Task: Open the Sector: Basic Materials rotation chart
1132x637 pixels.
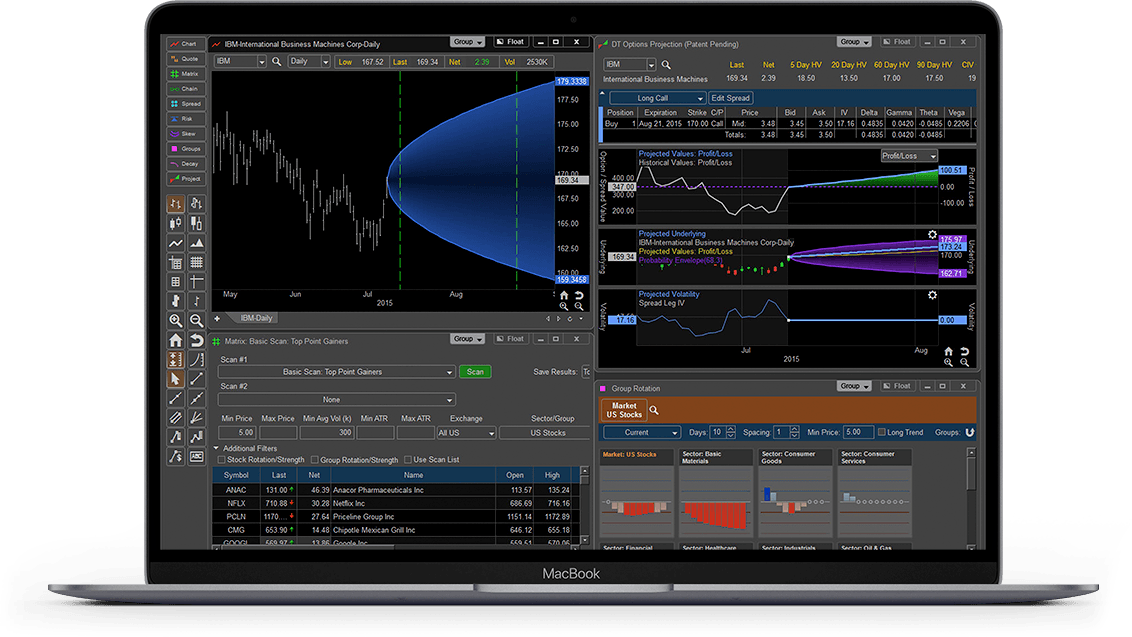Action: click(x=715, y=493)
